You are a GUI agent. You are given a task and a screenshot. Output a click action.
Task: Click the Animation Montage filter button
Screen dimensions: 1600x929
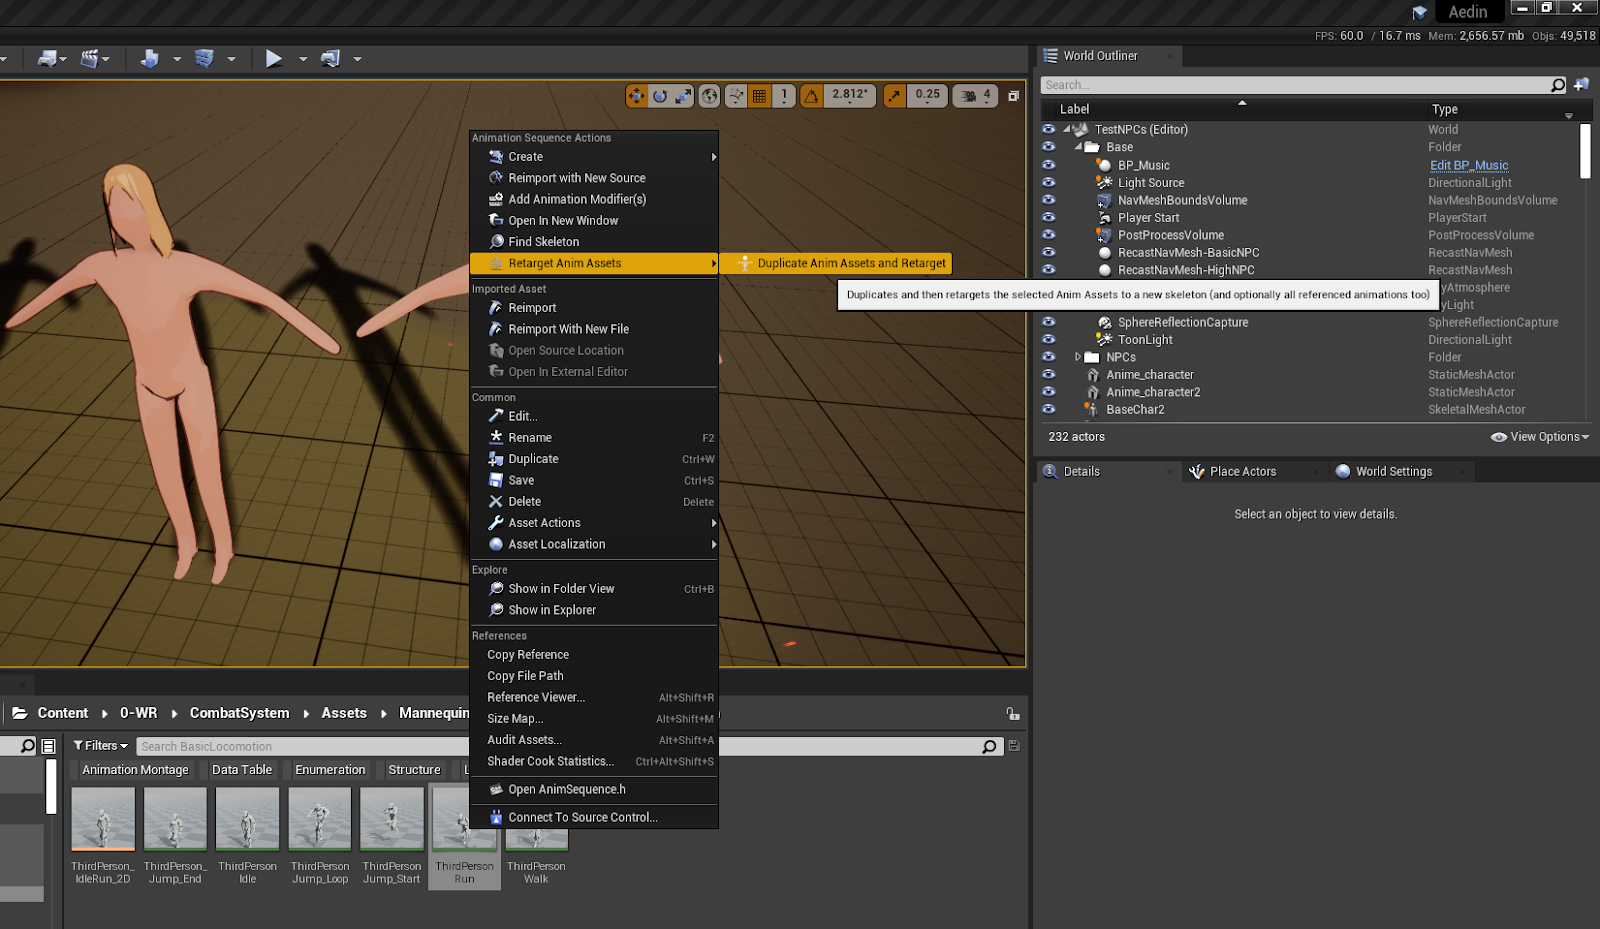[135, 770]
